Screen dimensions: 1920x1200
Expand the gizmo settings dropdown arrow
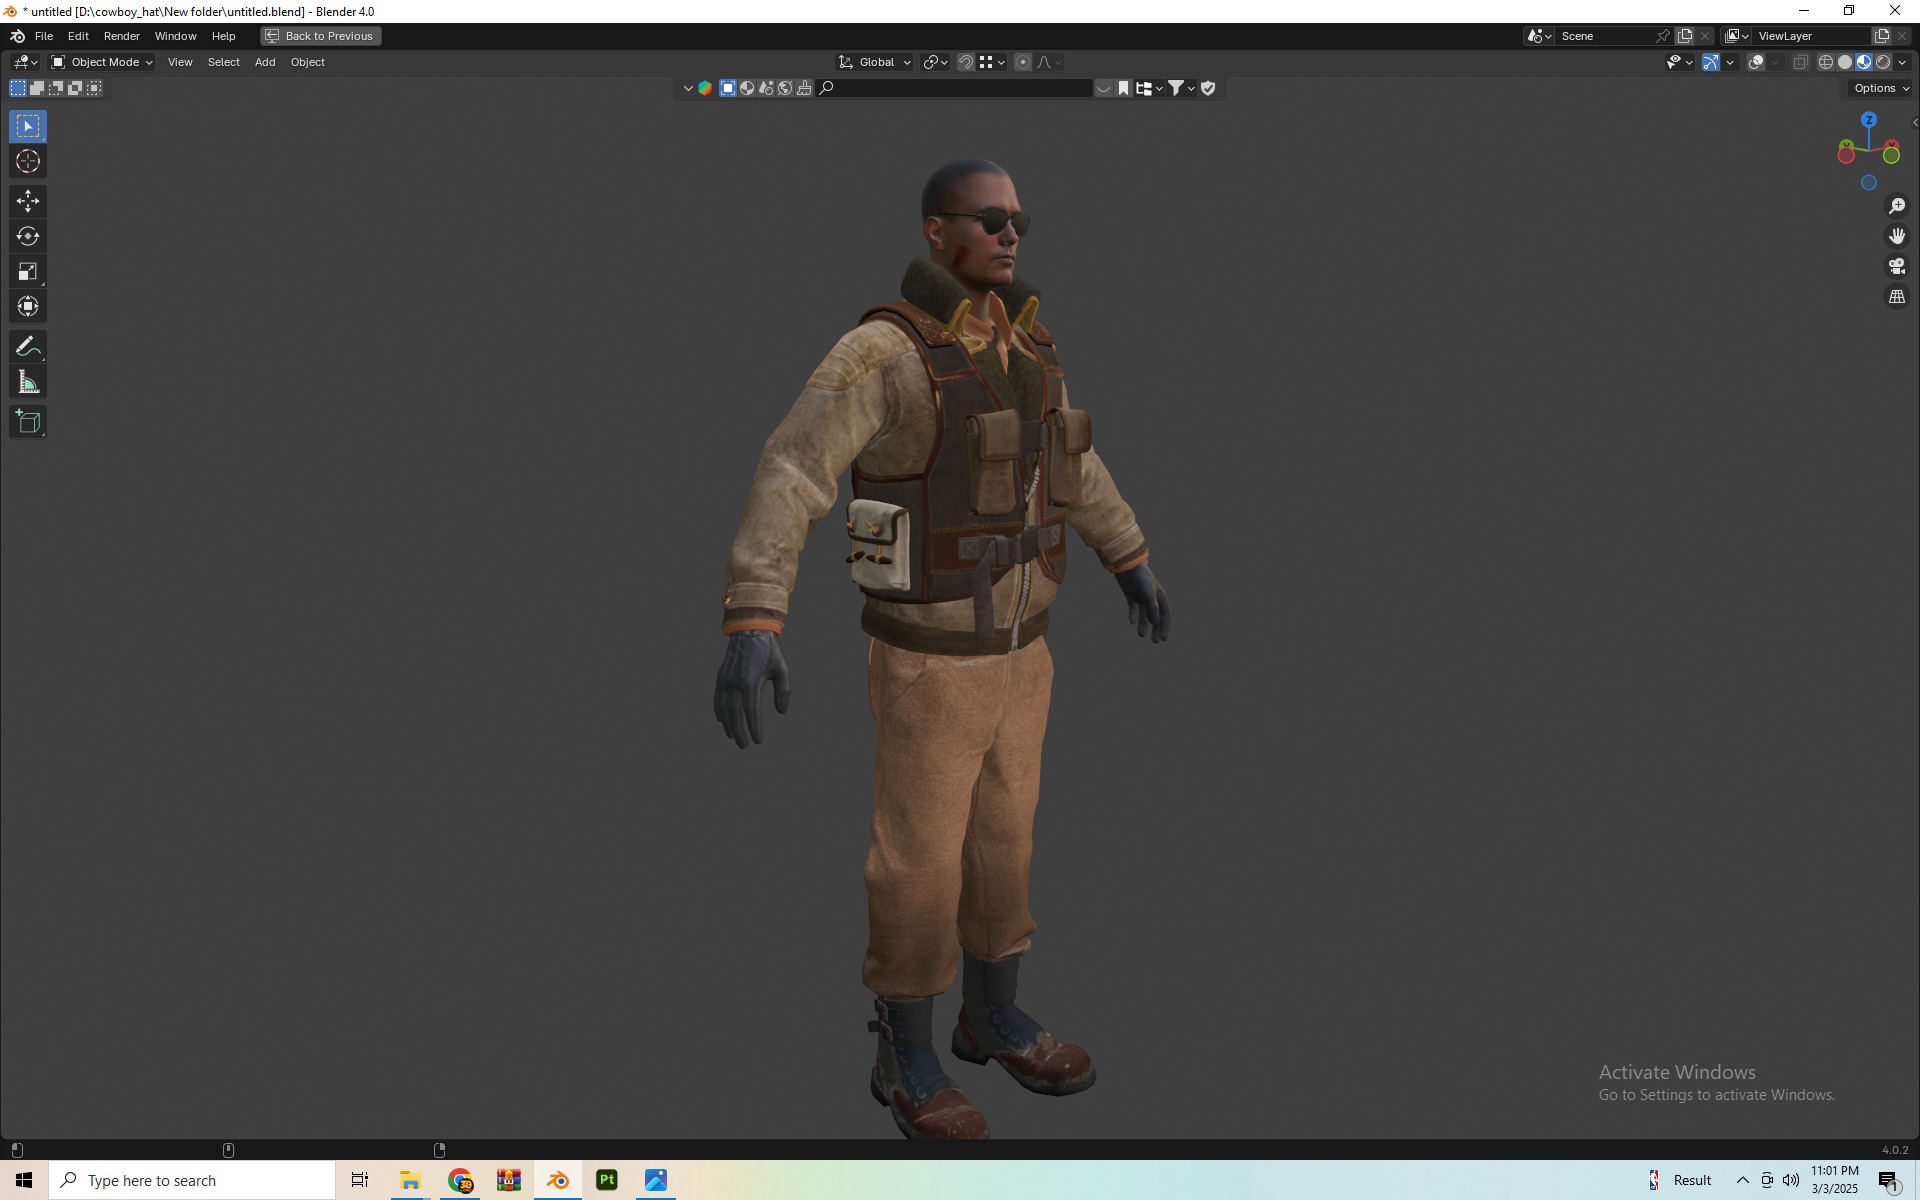(x=1730, y=62)
